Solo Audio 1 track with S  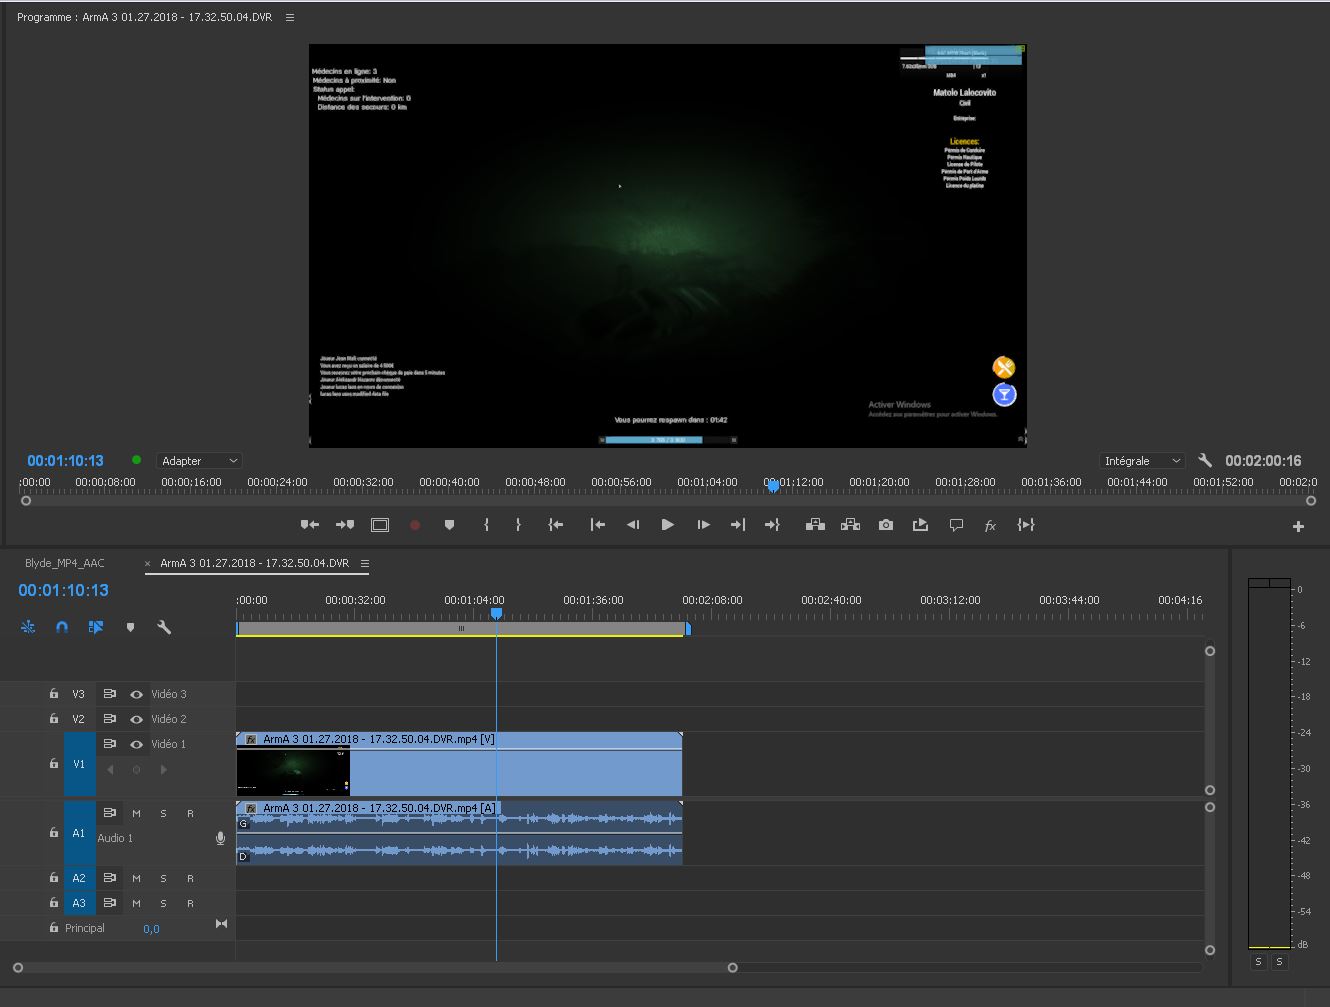tap(163, 813)
